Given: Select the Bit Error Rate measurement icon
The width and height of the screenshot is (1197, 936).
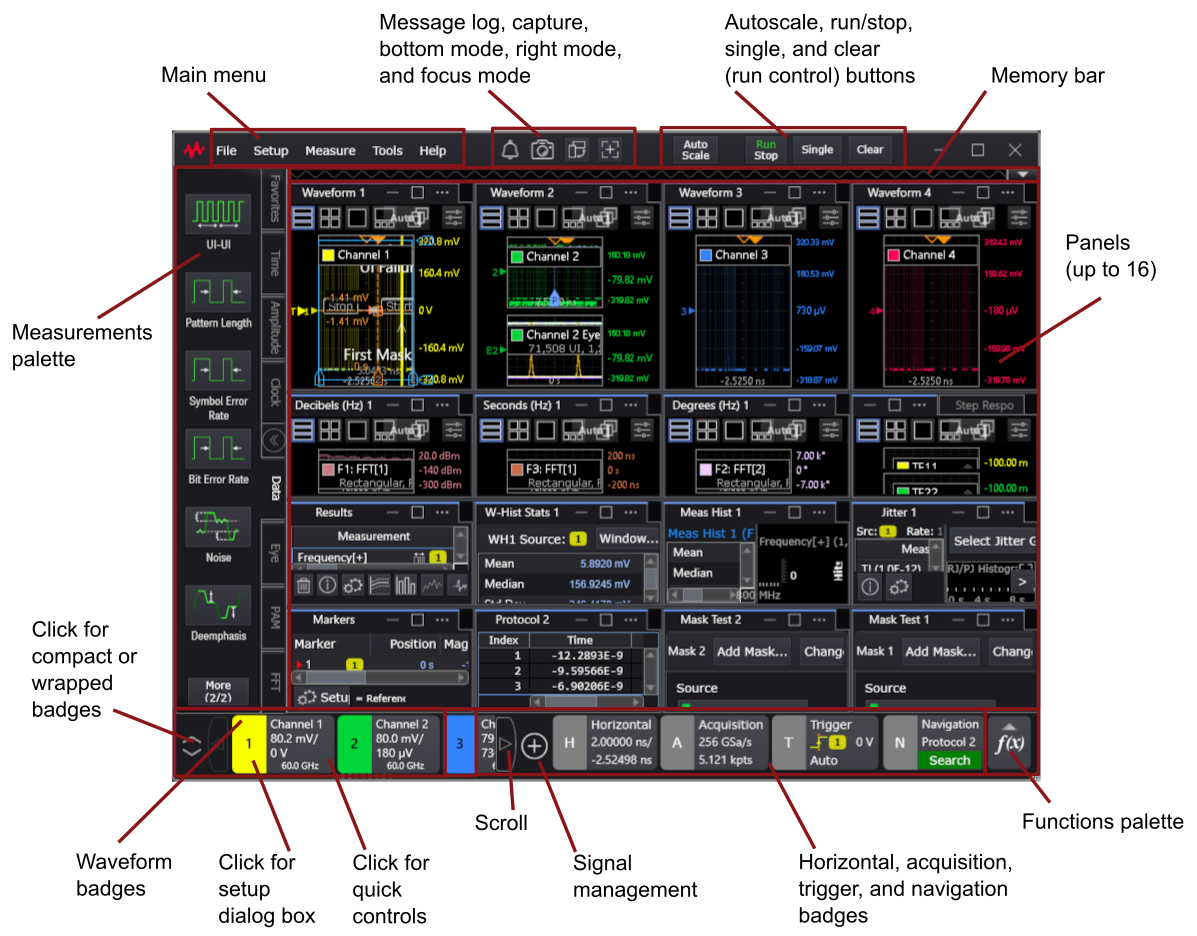Looking at the screenshot, I should pyautogui.click(x=218, y=449).
